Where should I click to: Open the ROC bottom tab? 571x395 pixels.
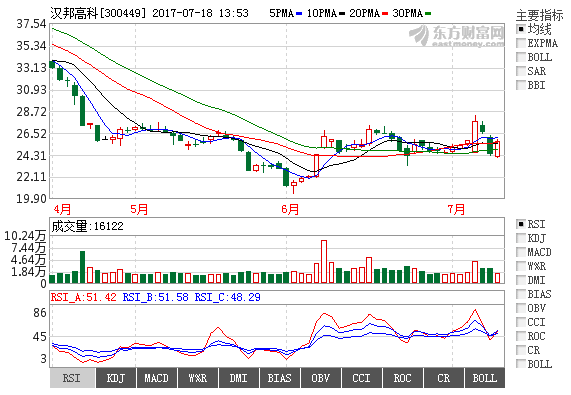pyautogui.click(x=403, y=378)
